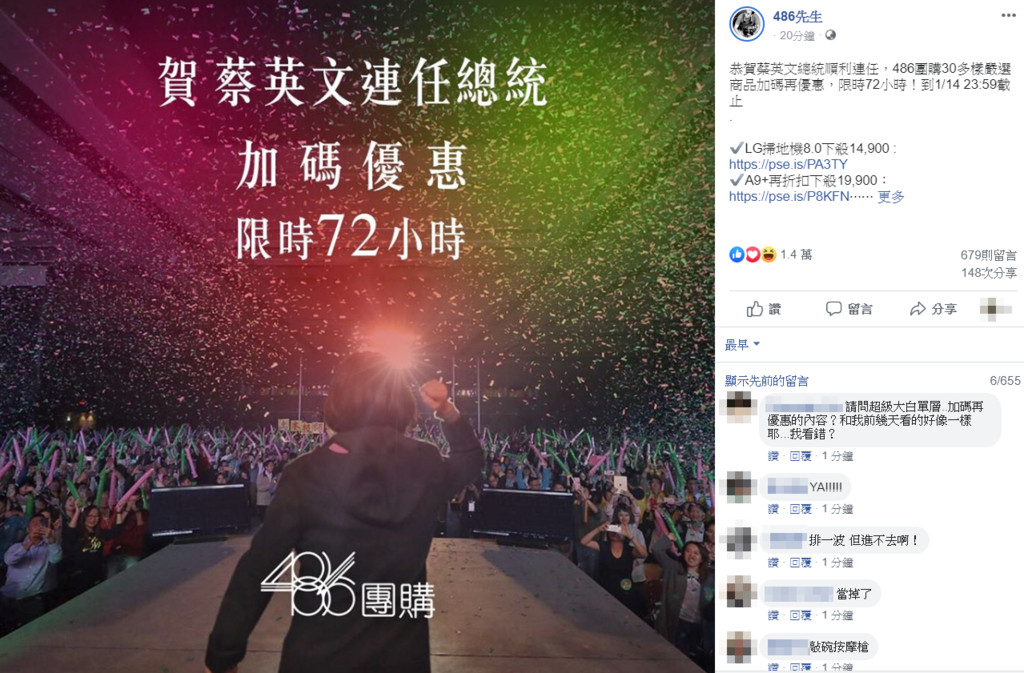Click the speech bubble 留言 comment button

(x=849, y=309)
